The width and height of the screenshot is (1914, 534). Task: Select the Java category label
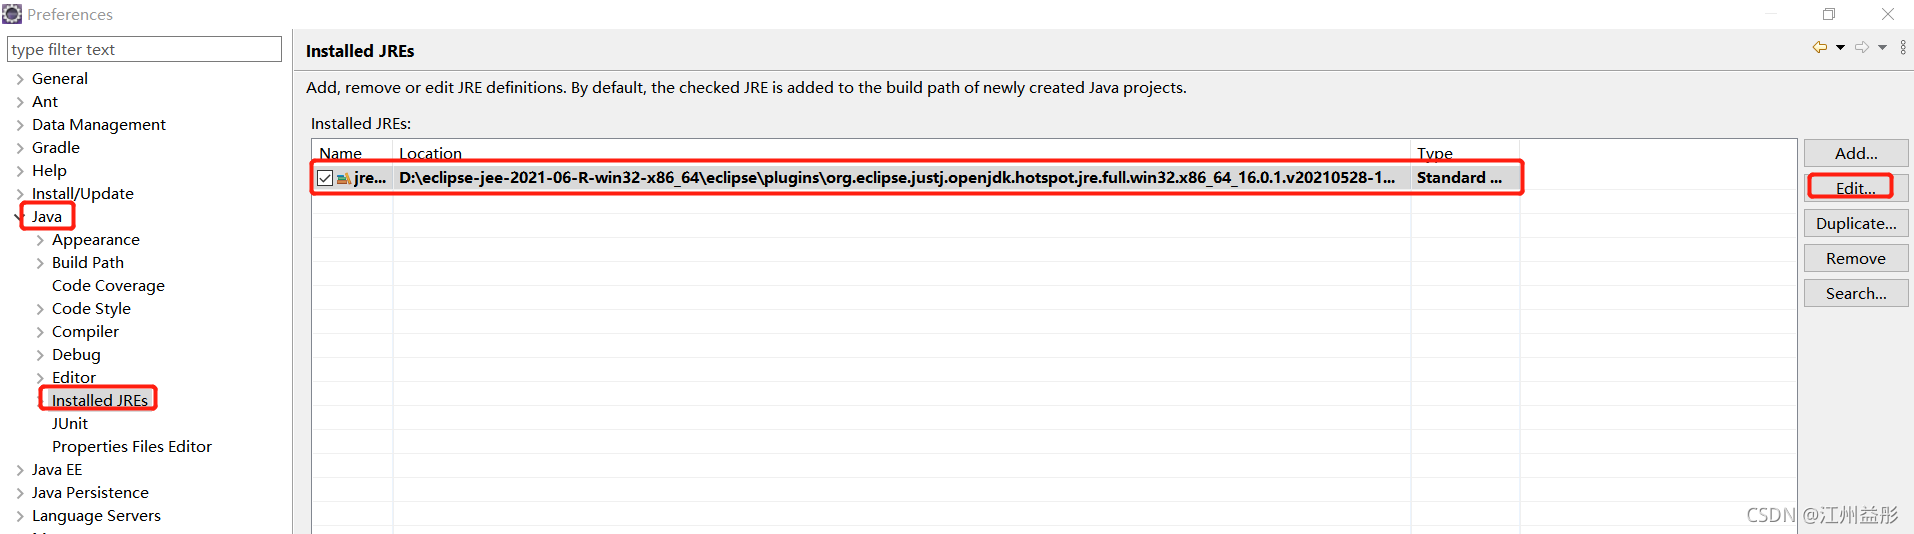[46, 216]
